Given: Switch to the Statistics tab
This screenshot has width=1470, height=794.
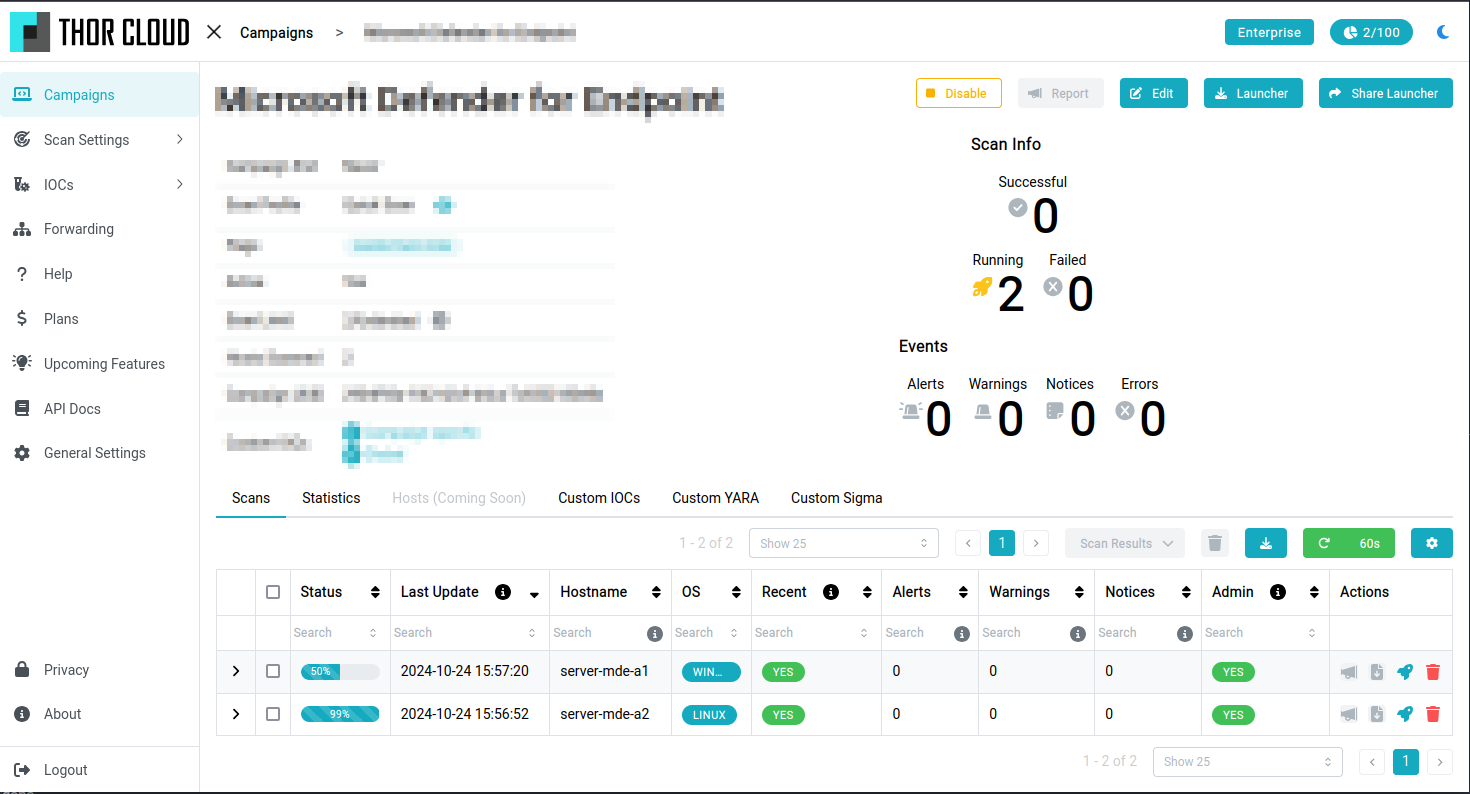Looking at the screenshot, I should 331,497.
